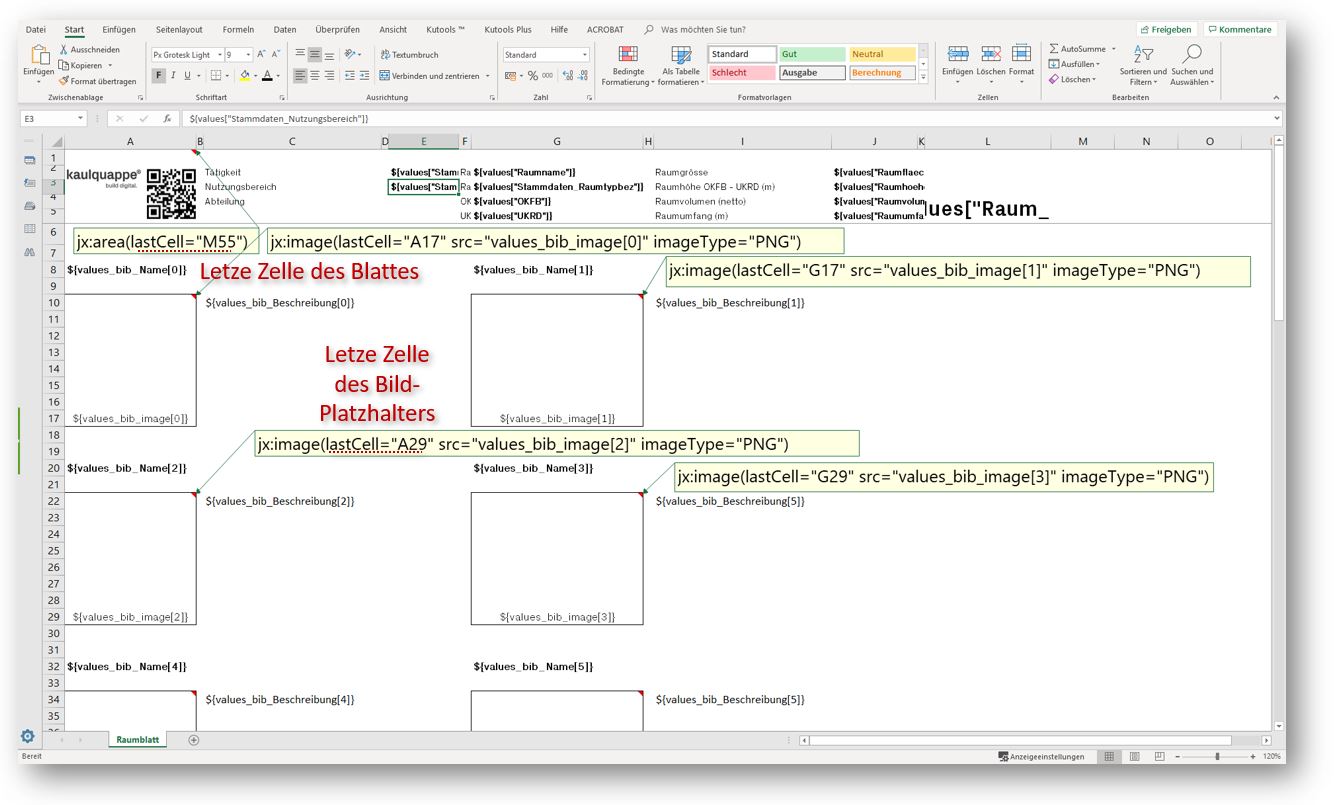Click the text orientation icon
Screen dimensions: 1337x805
tap(350, 54)
